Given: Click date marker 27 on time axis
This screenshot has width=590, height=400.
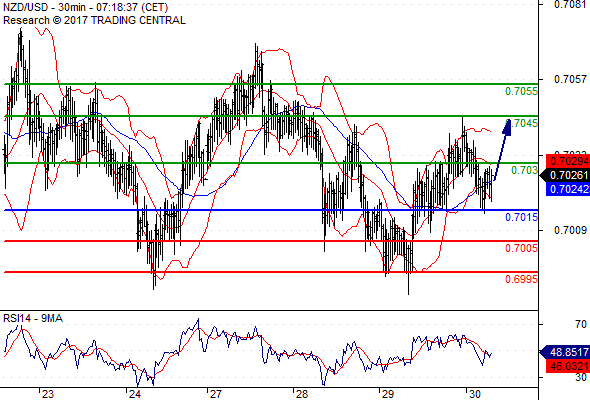Looking at the screenshot, I should [x=215, y=394].
